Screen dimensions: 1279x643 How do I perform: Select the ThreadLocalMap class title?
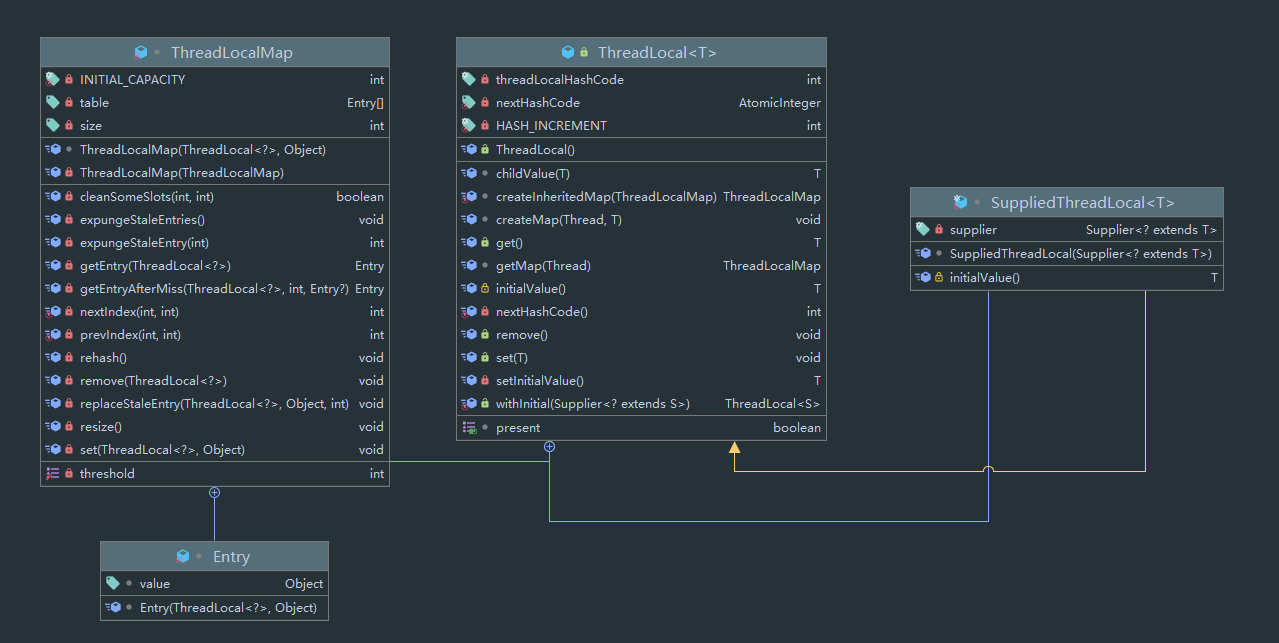[x=231, y=53]
